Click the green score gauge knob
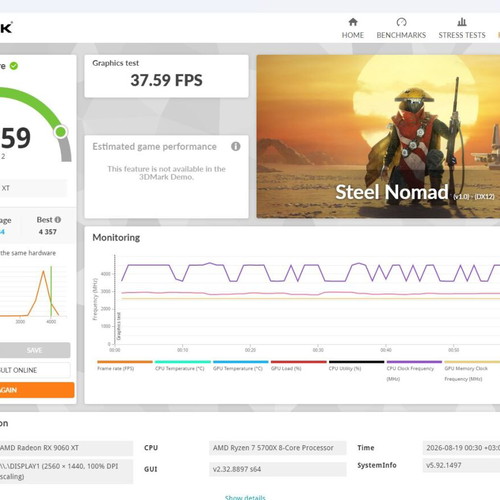Screen dimensions: 500x500 coord(61,132)
